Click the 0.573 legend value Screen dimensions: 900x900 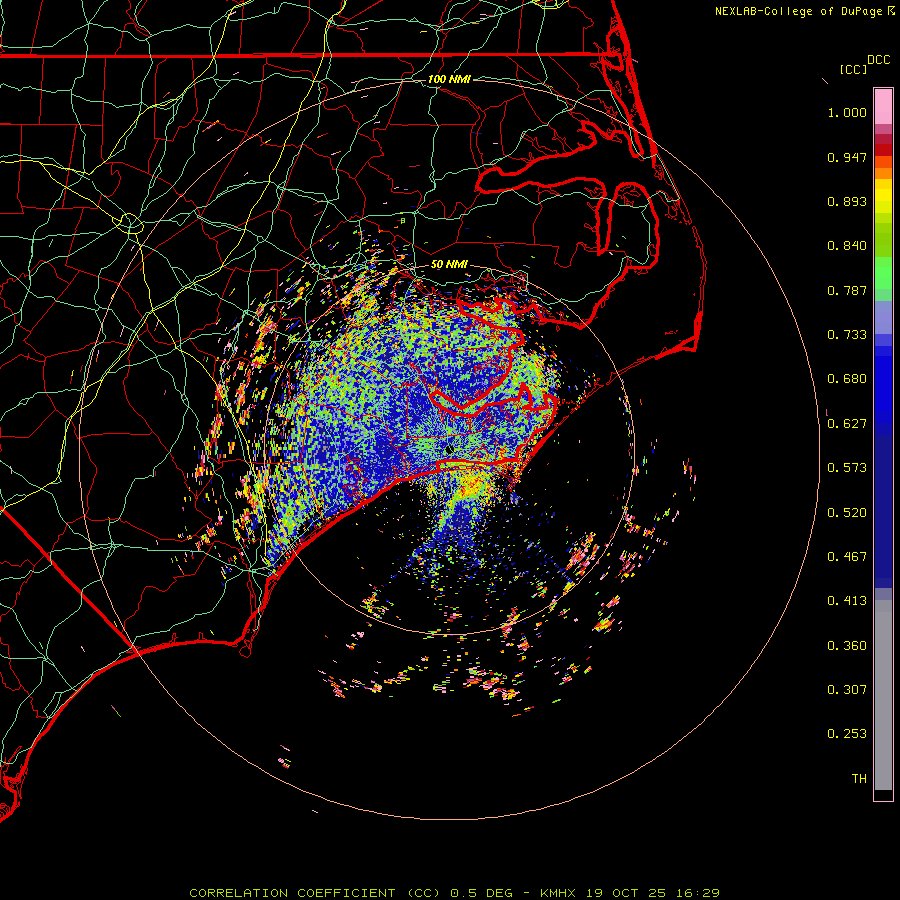[x=847, y=468]
